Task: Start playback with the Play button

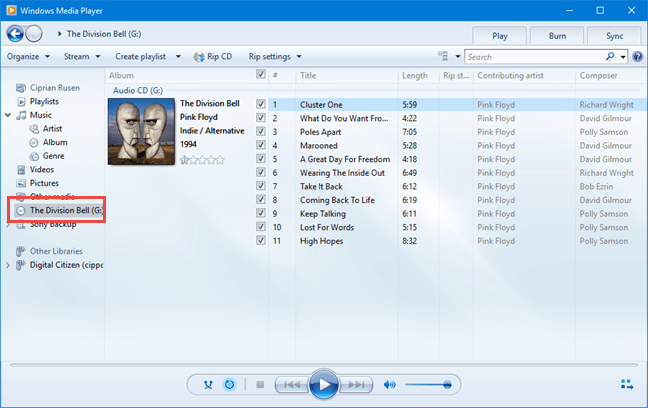Action: (x=324, y=385)
